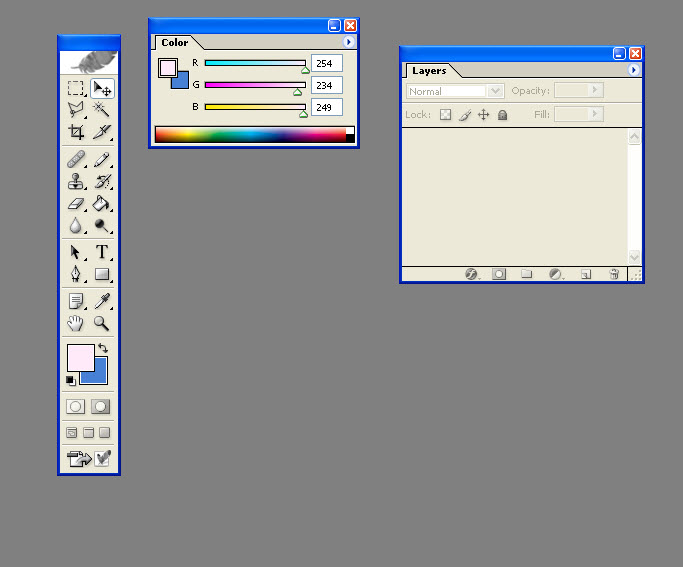
Task: Choose the Paint Bucket tool
Action: click(102, 204)
